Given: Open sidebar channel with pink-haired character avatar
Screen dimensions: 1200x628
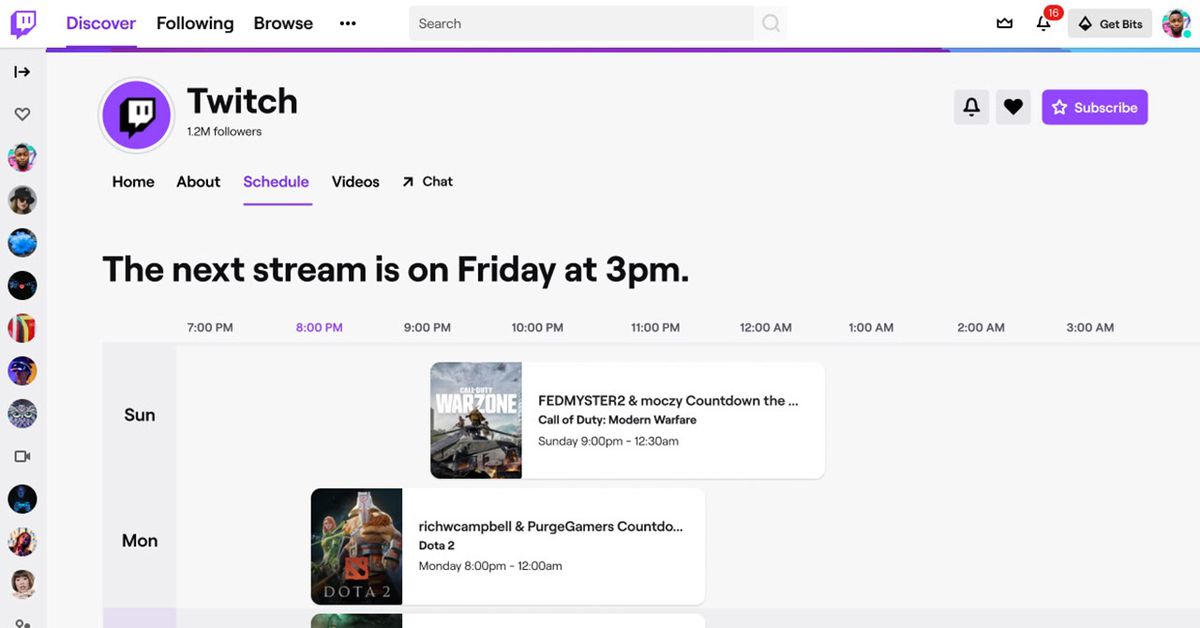Looking at the screenshot, I should 22,541.
